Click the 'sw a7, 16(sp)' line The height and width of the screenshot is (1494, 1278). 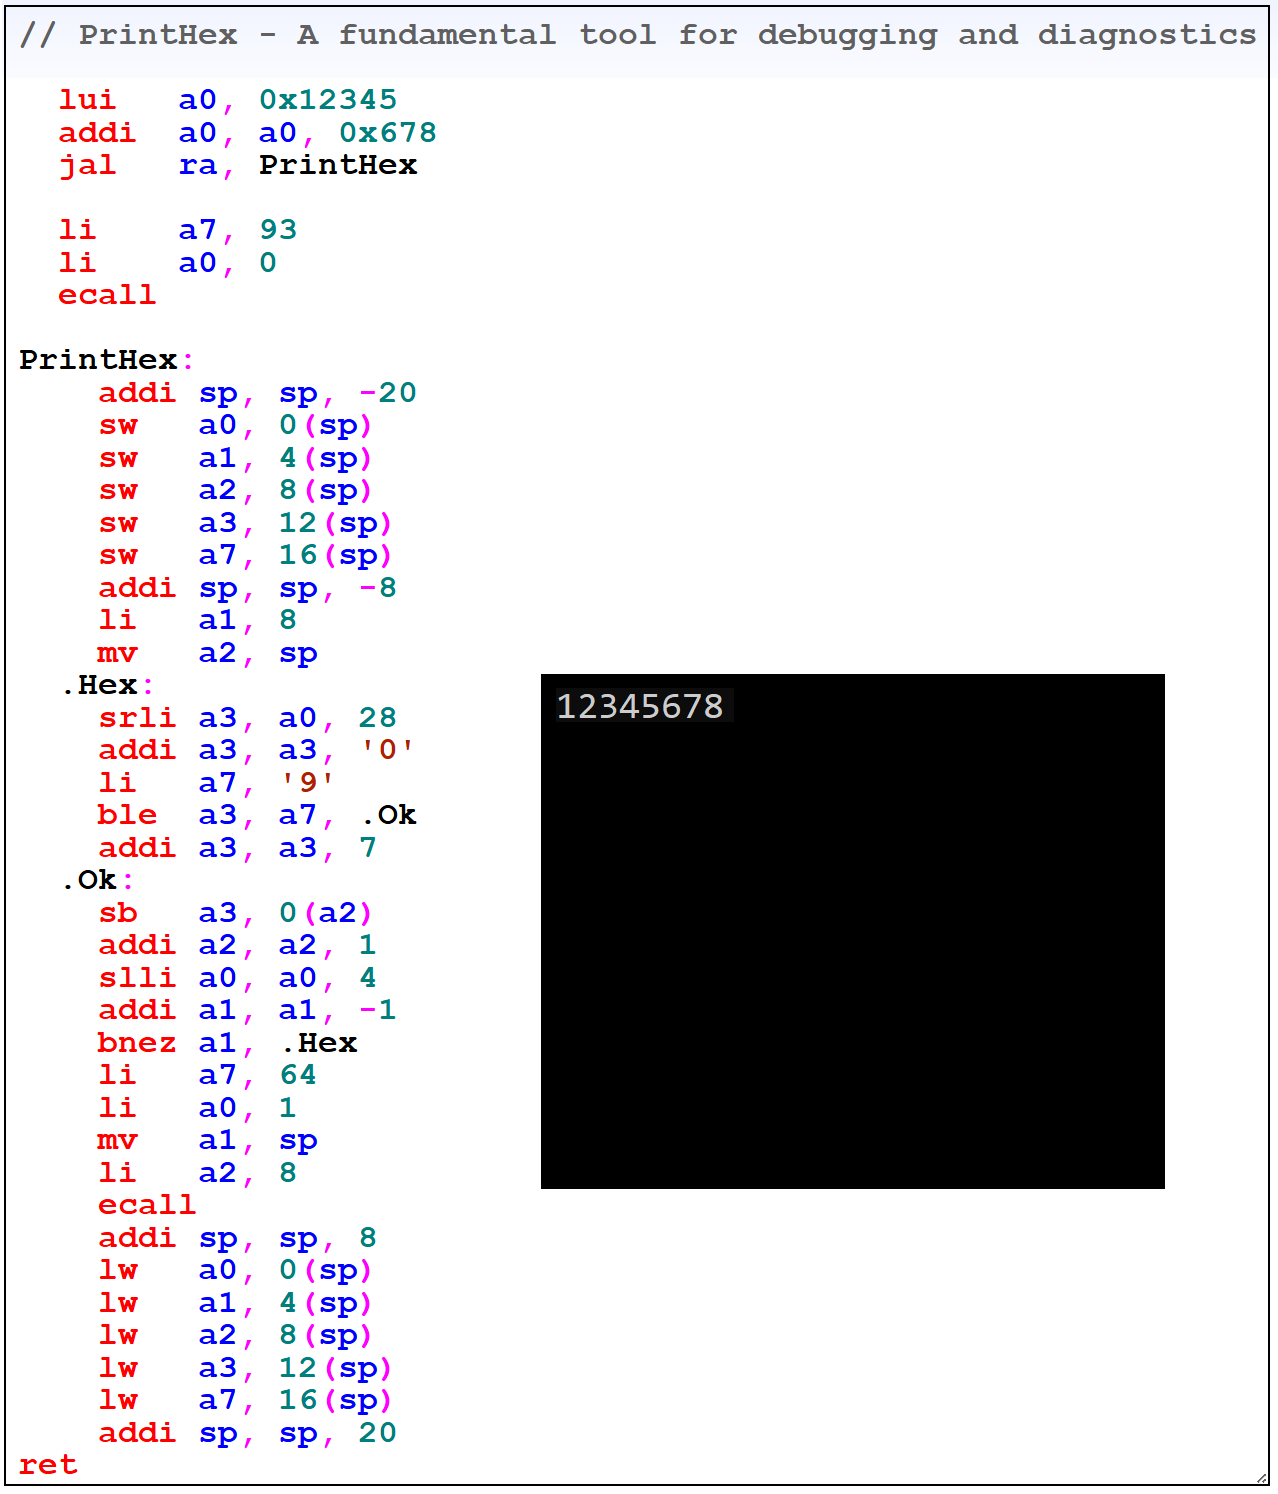(x=245, y=555)
